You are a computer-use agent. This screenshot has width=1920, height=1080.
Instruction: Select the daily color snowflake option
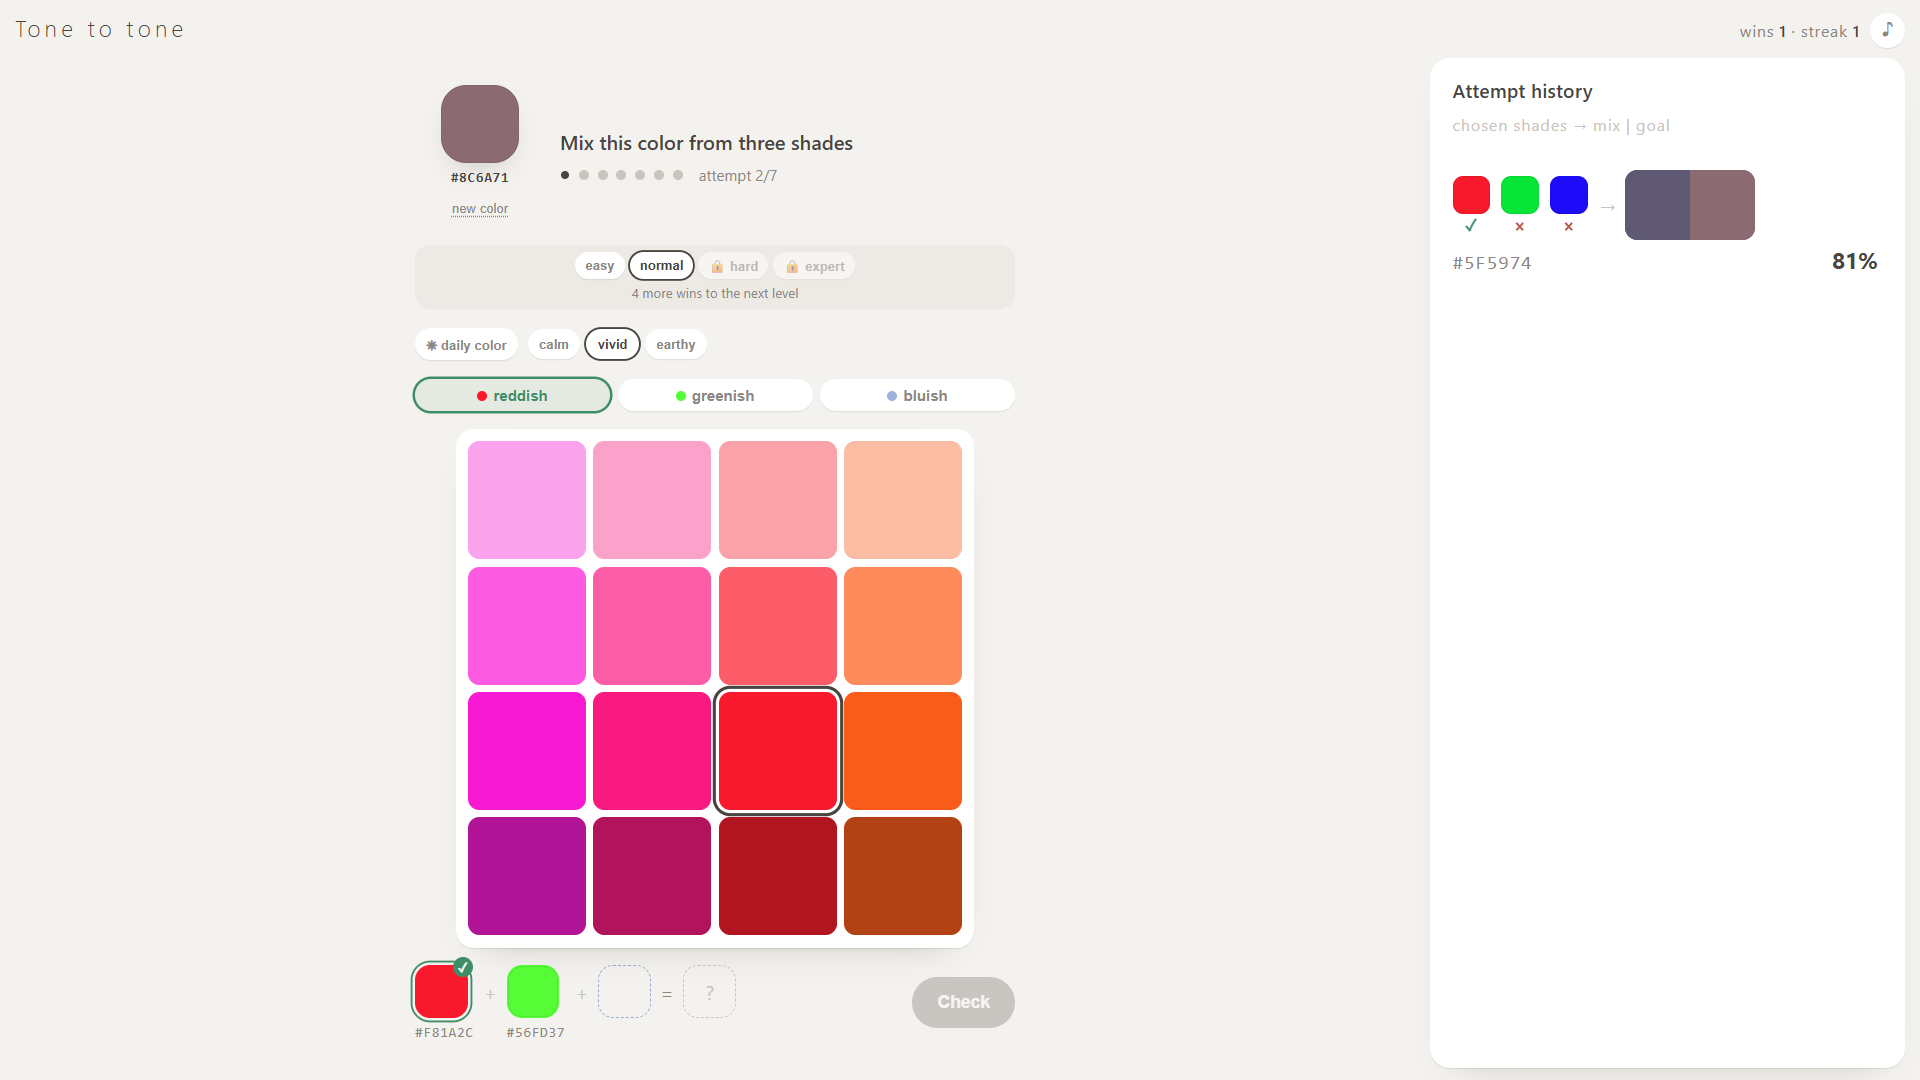[x=466, y=345]
